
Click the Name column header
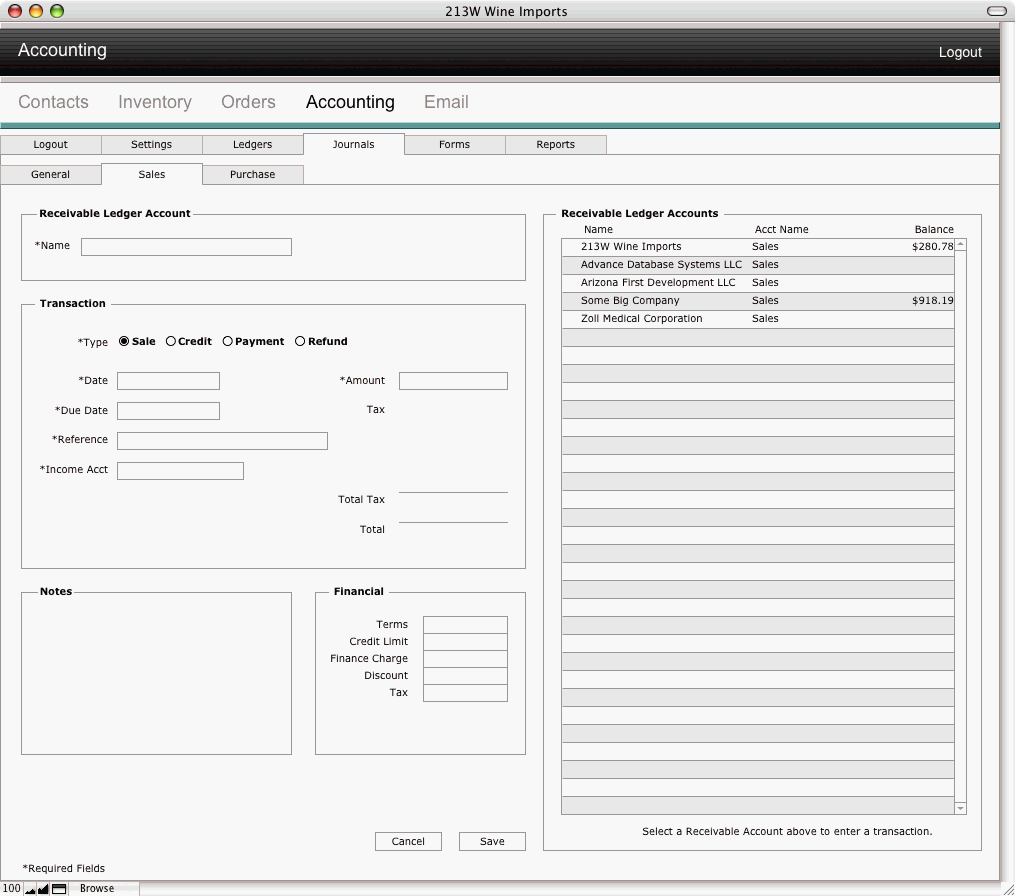point(598,229)
